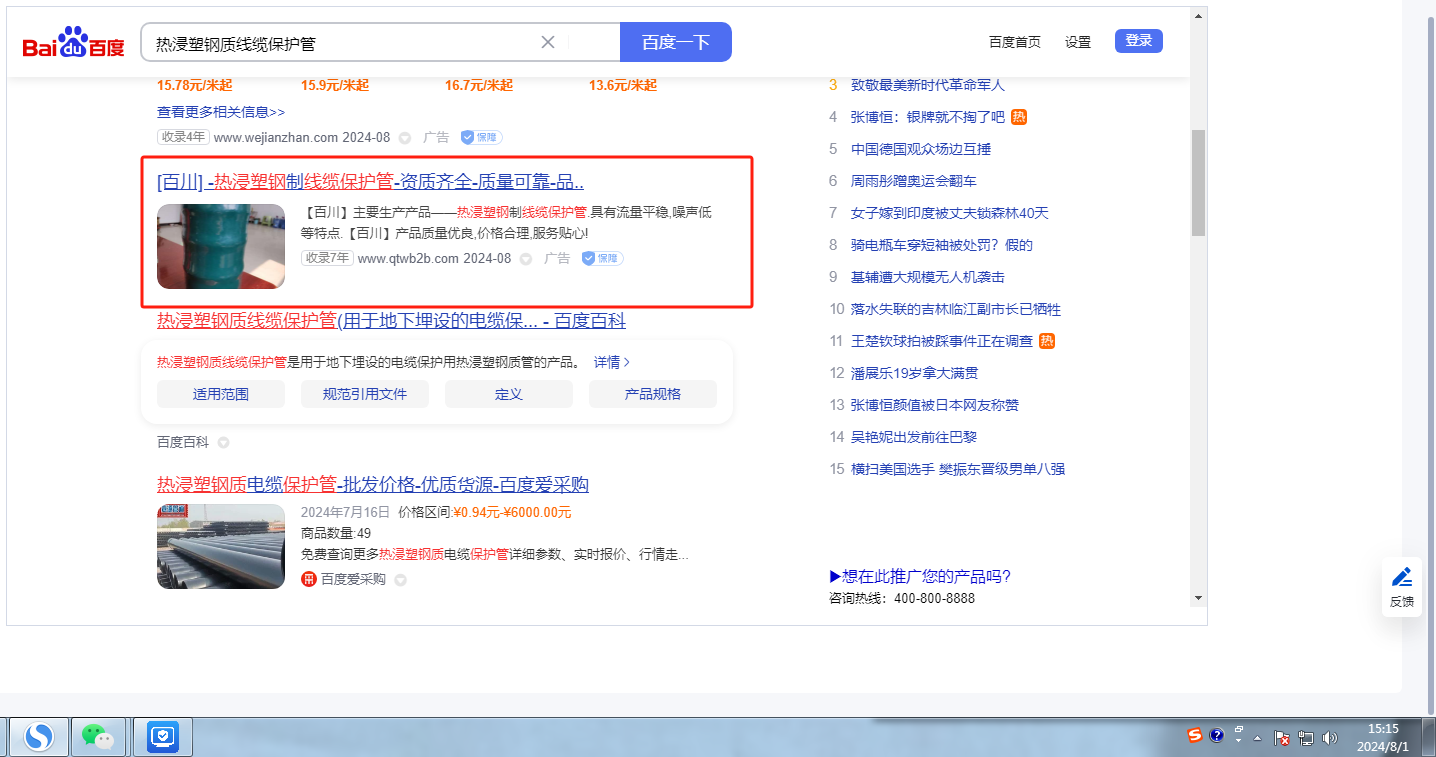This screenshot has width=1436, height=757.
Task: Open WeChat from the taskbar
Action: 97,737
